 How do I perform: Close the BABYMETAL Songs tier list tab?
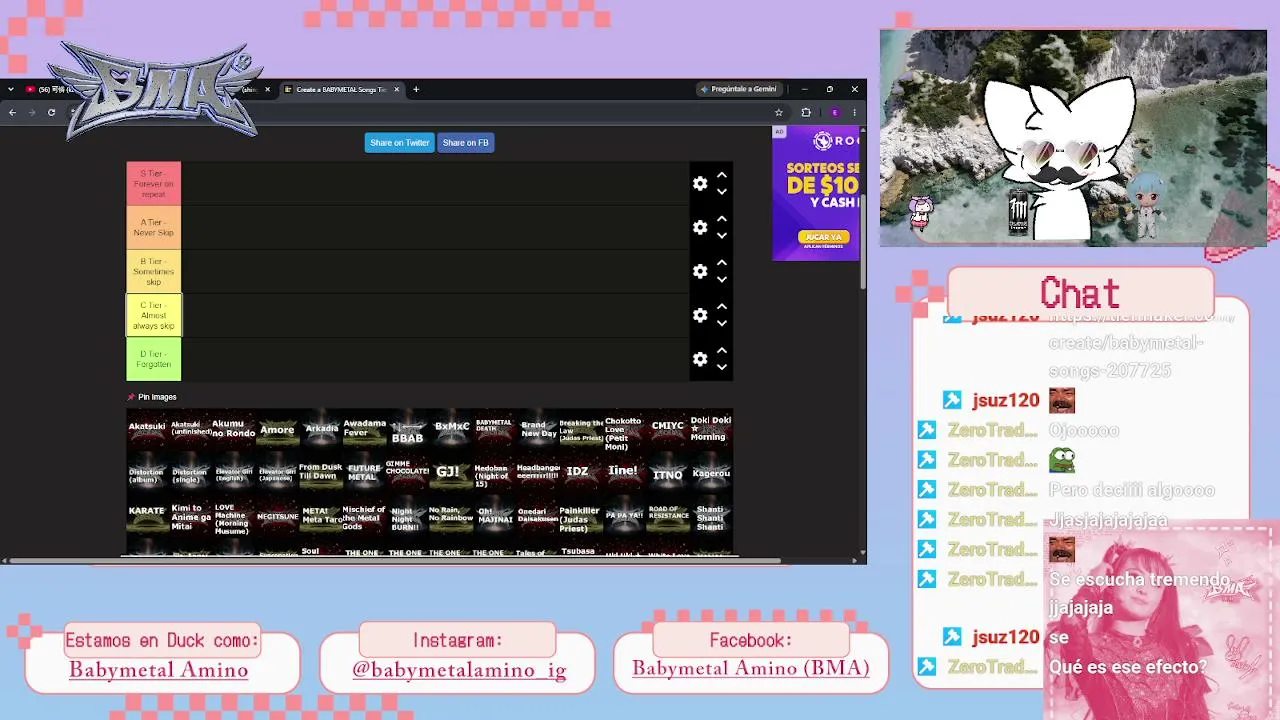pyautogui.click(x=397, y=89)
